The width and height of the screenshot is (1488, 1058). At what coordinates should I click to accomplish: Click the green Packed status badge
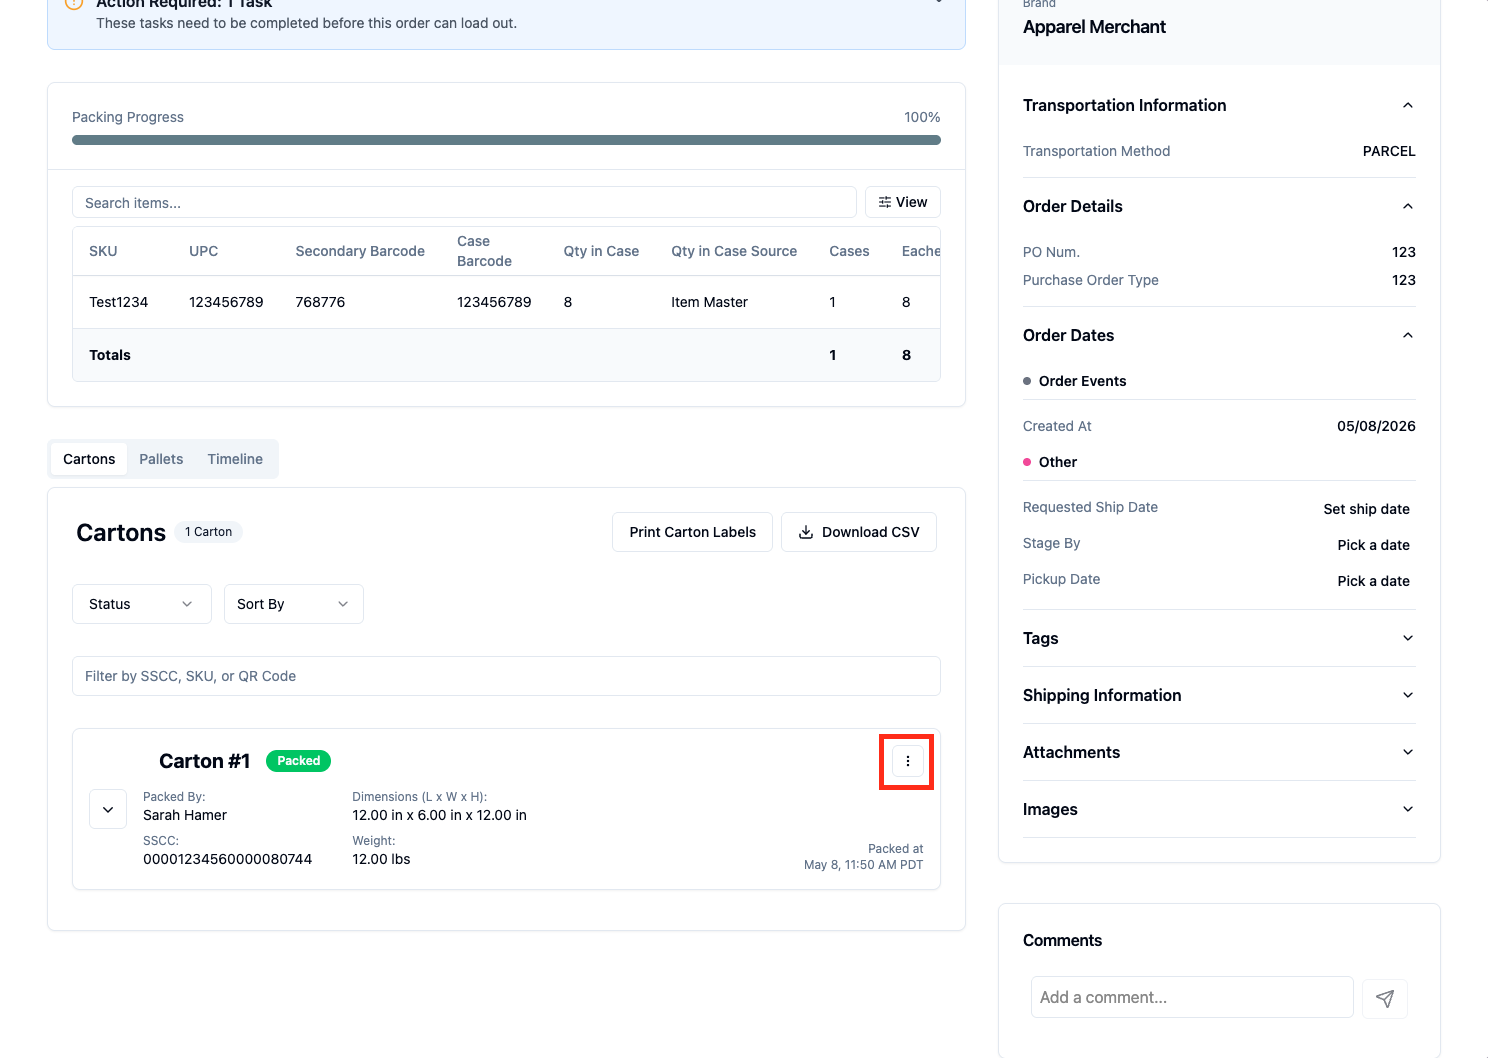[298, 761]
